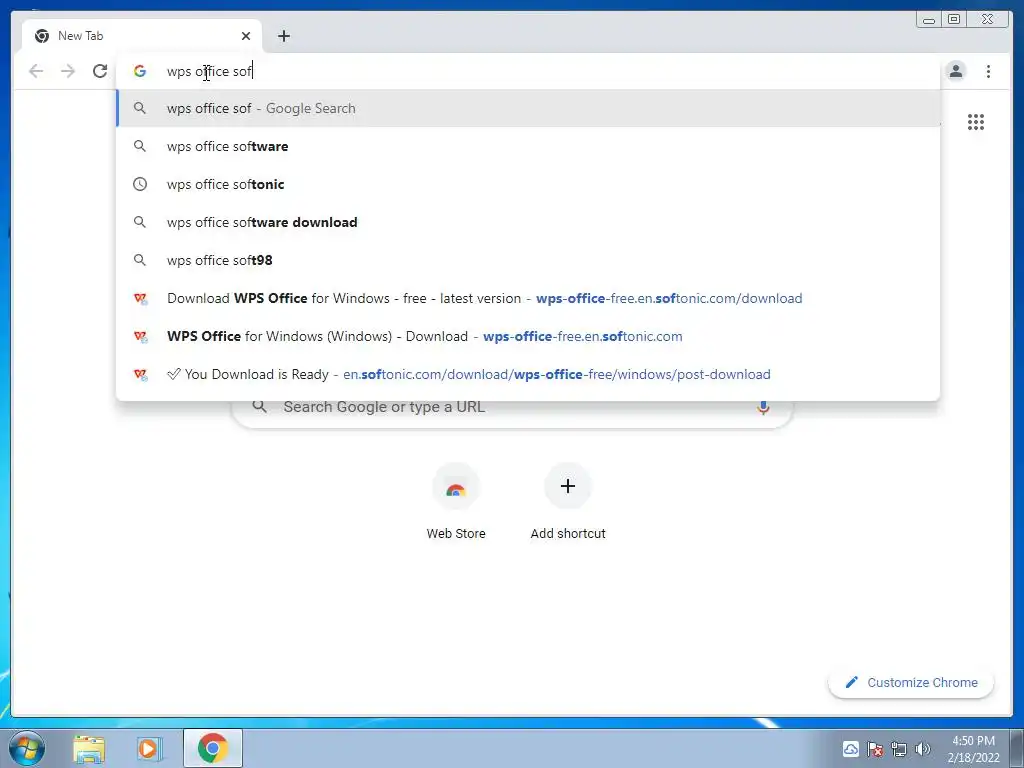Open the Web Store shortcut
Screen dimensions: 1024x768
coord(456,502)
